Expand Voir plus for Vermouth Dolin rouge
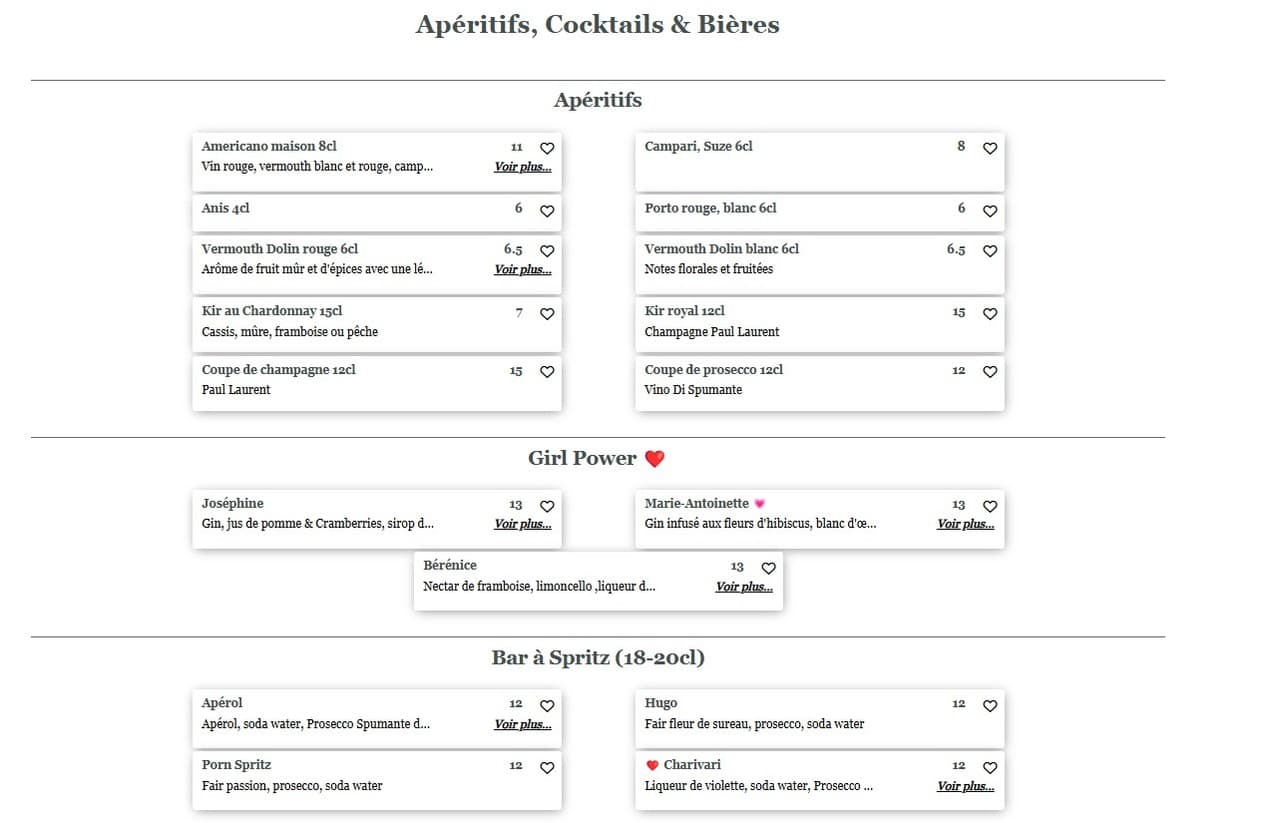Screen dimensions: 1273x823 click(522, 269)
